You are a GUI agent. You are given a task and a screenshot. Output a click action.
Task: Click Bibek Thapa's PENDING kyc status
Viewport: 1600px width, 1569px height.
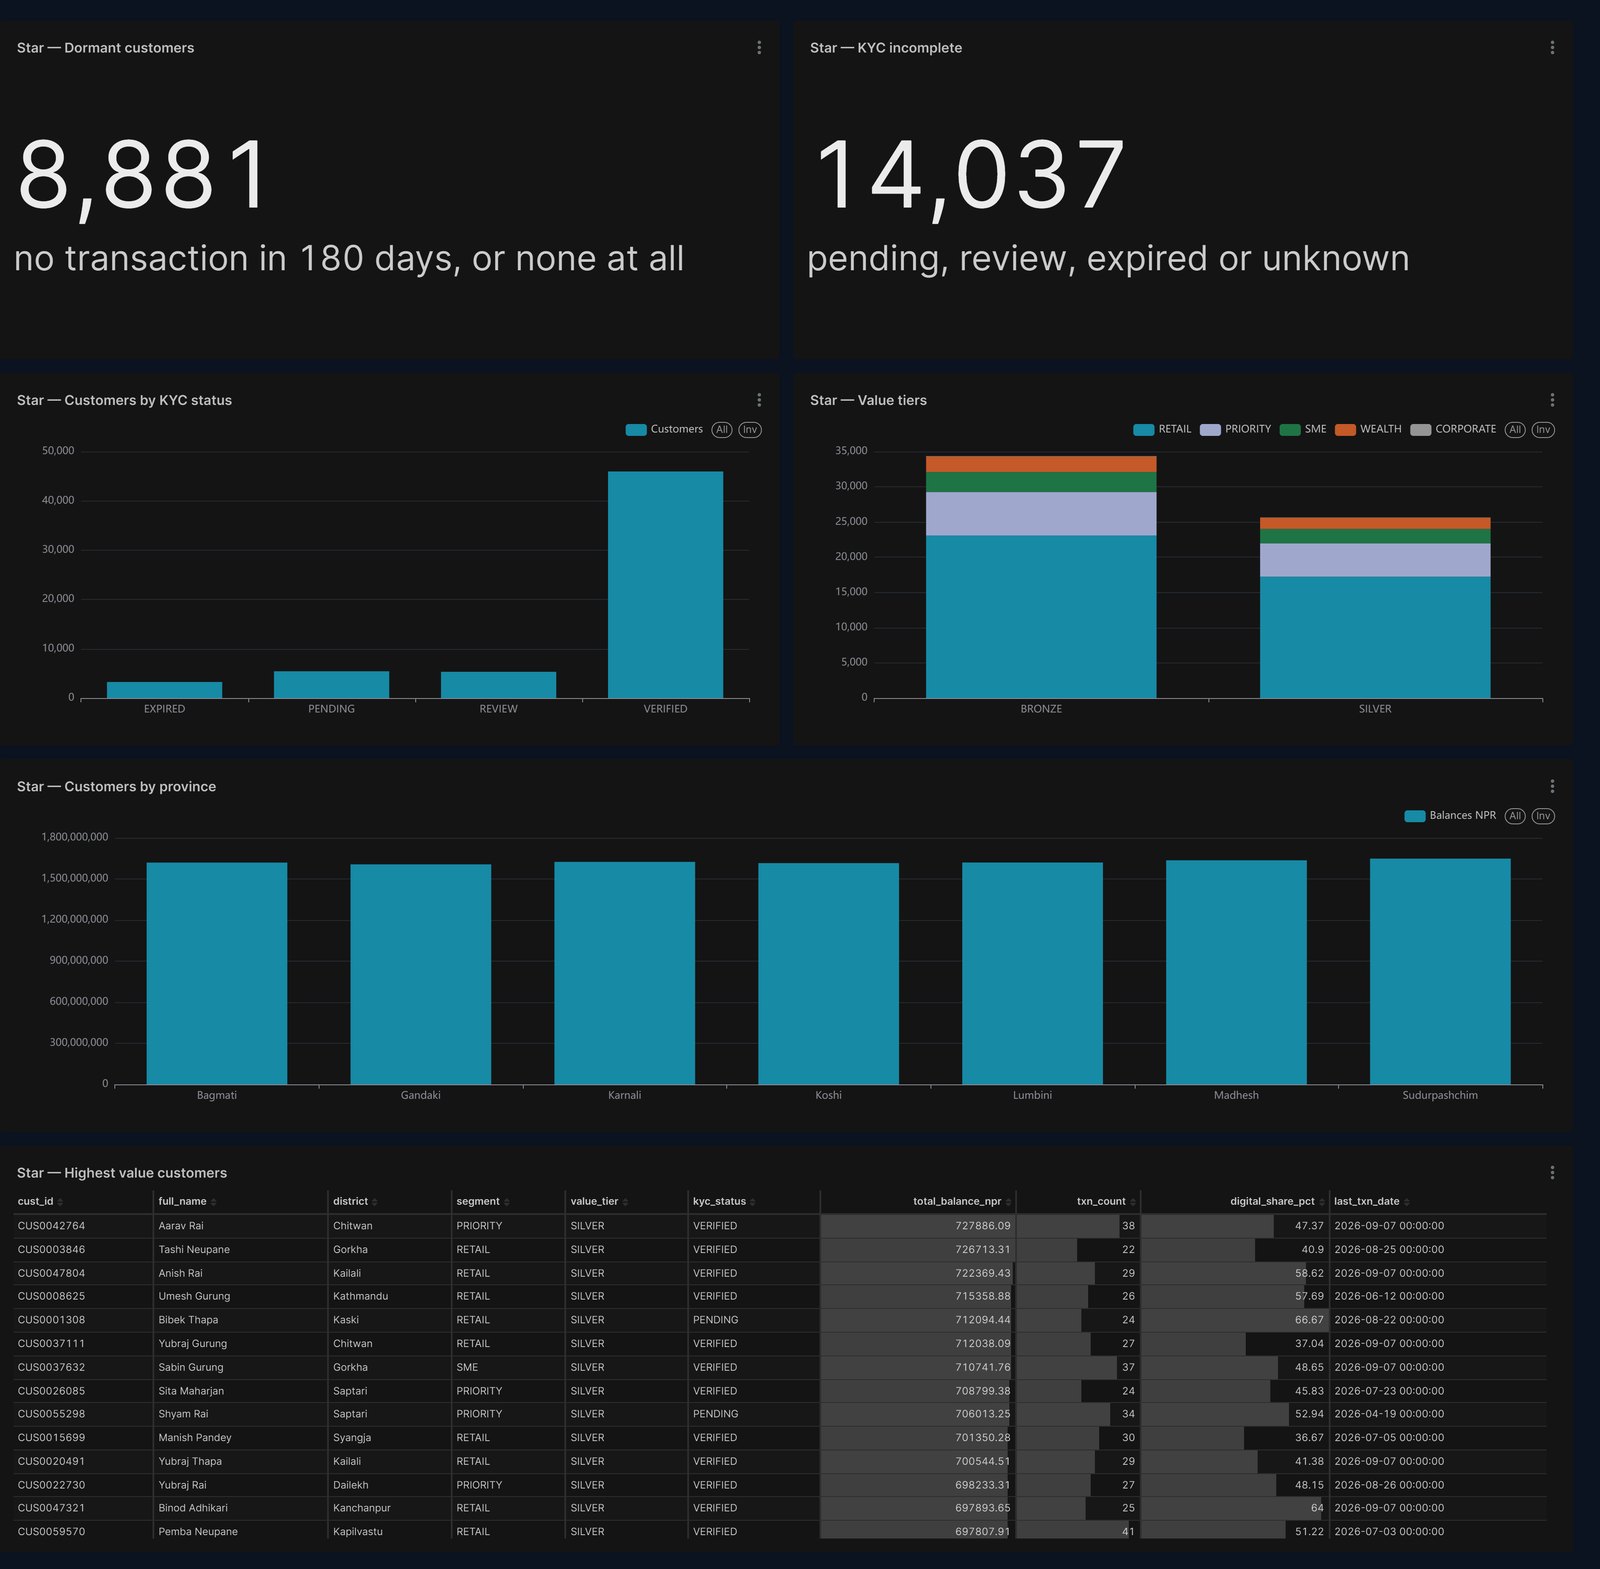715,1320
